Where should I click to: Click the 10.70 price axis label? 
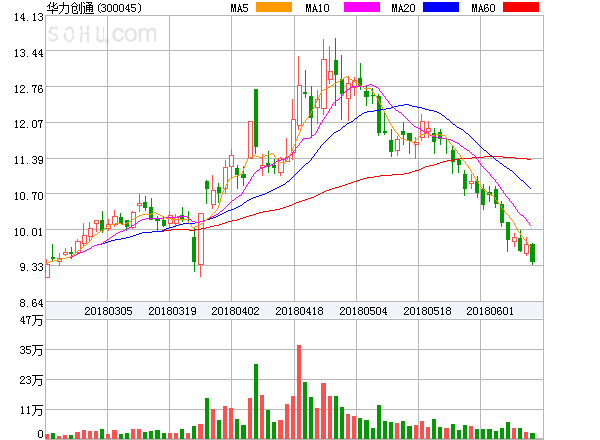coord(29,196)
